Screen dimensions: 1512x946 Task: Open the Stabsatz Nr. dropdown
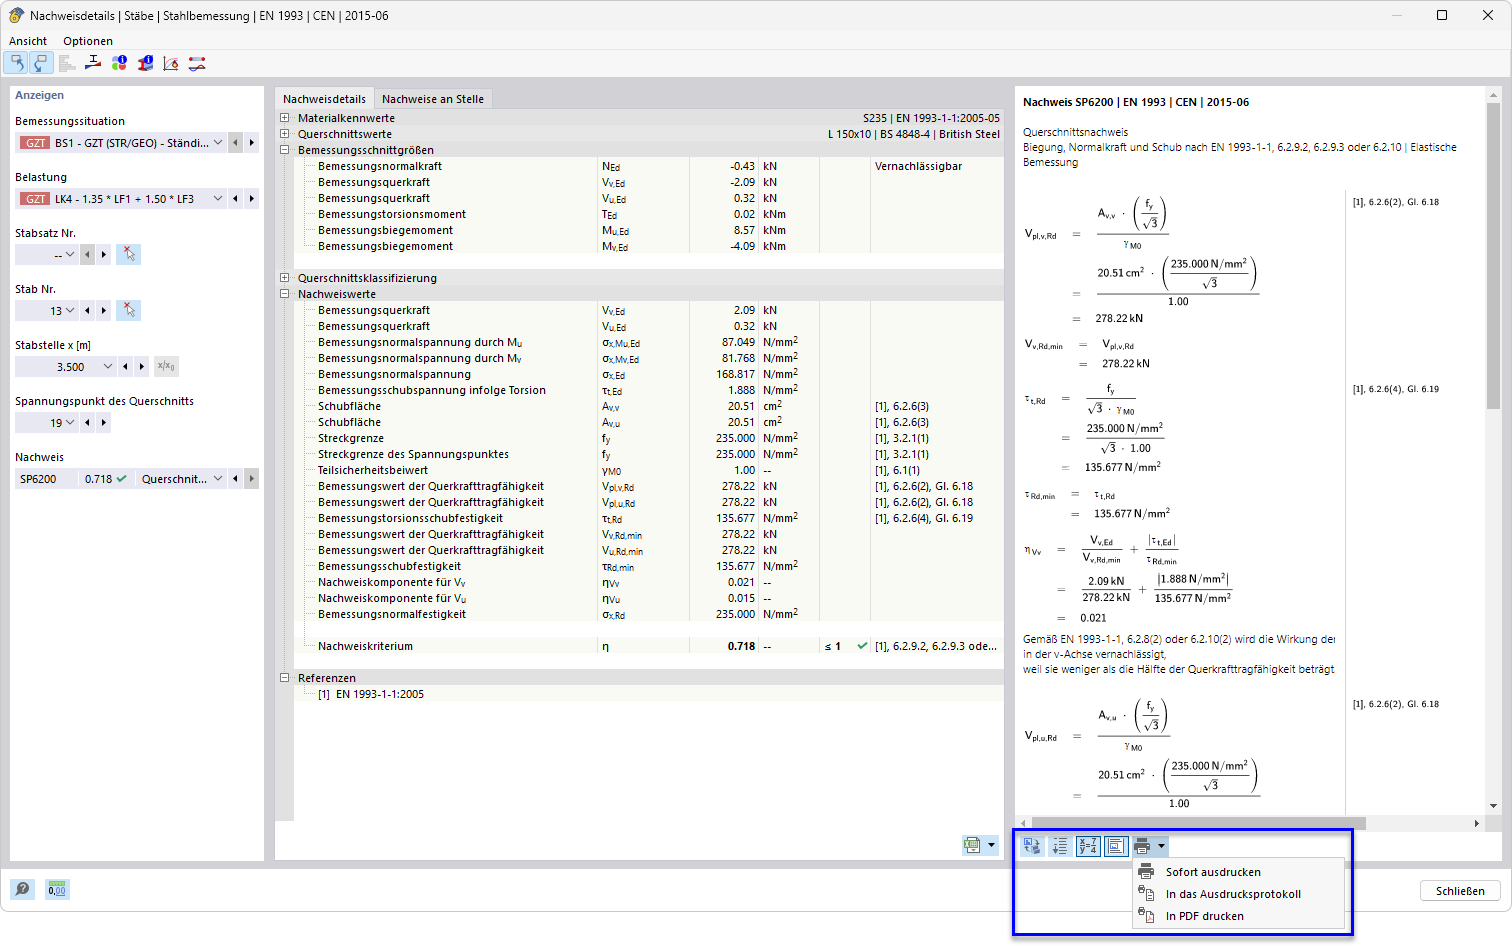(x=70, y=255)
